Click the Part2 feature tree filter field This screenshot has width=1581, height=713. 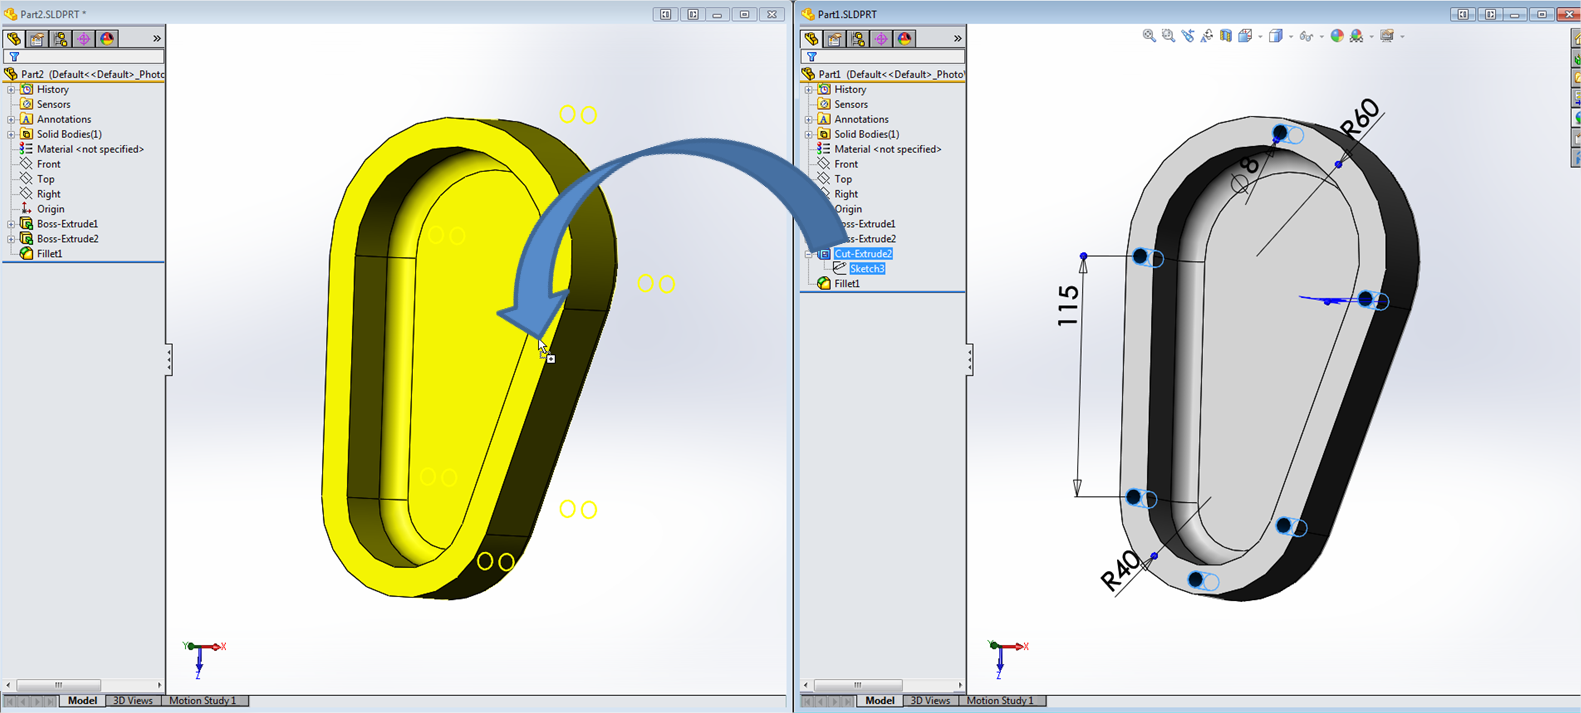point(90,57)
